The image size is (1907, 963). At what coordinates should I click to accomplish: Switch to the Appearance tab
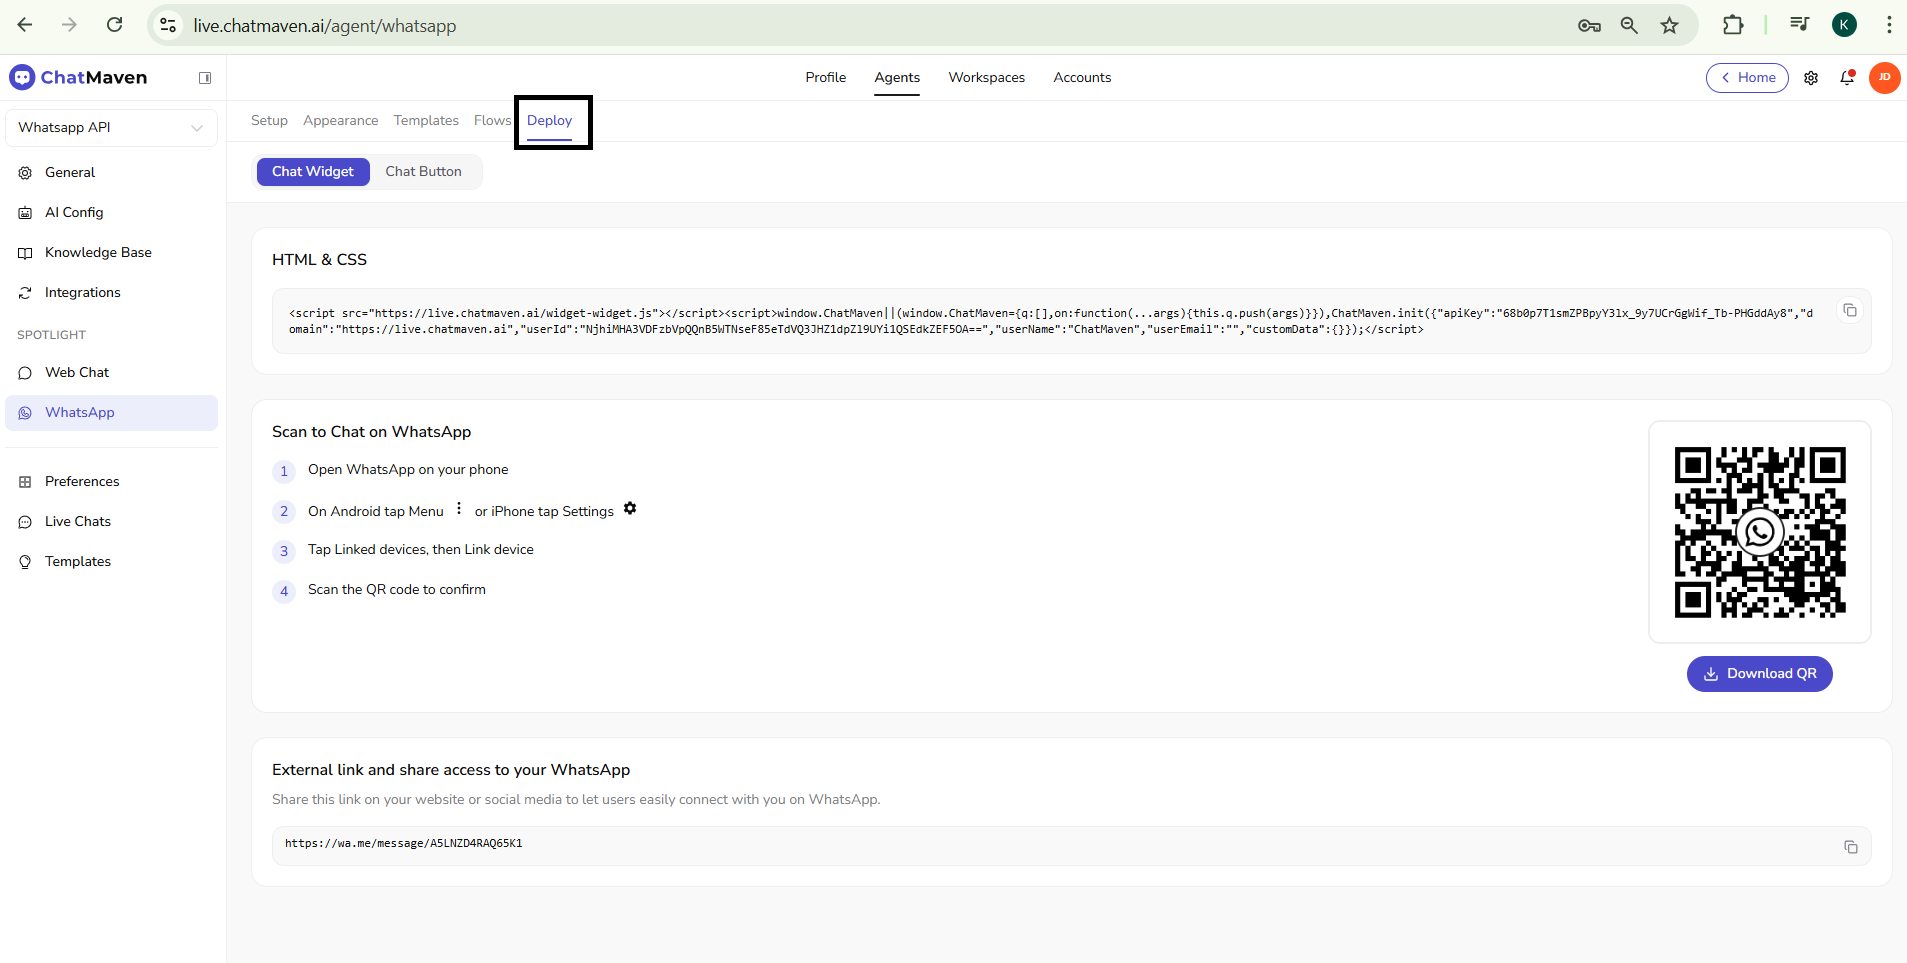[340, 121]
